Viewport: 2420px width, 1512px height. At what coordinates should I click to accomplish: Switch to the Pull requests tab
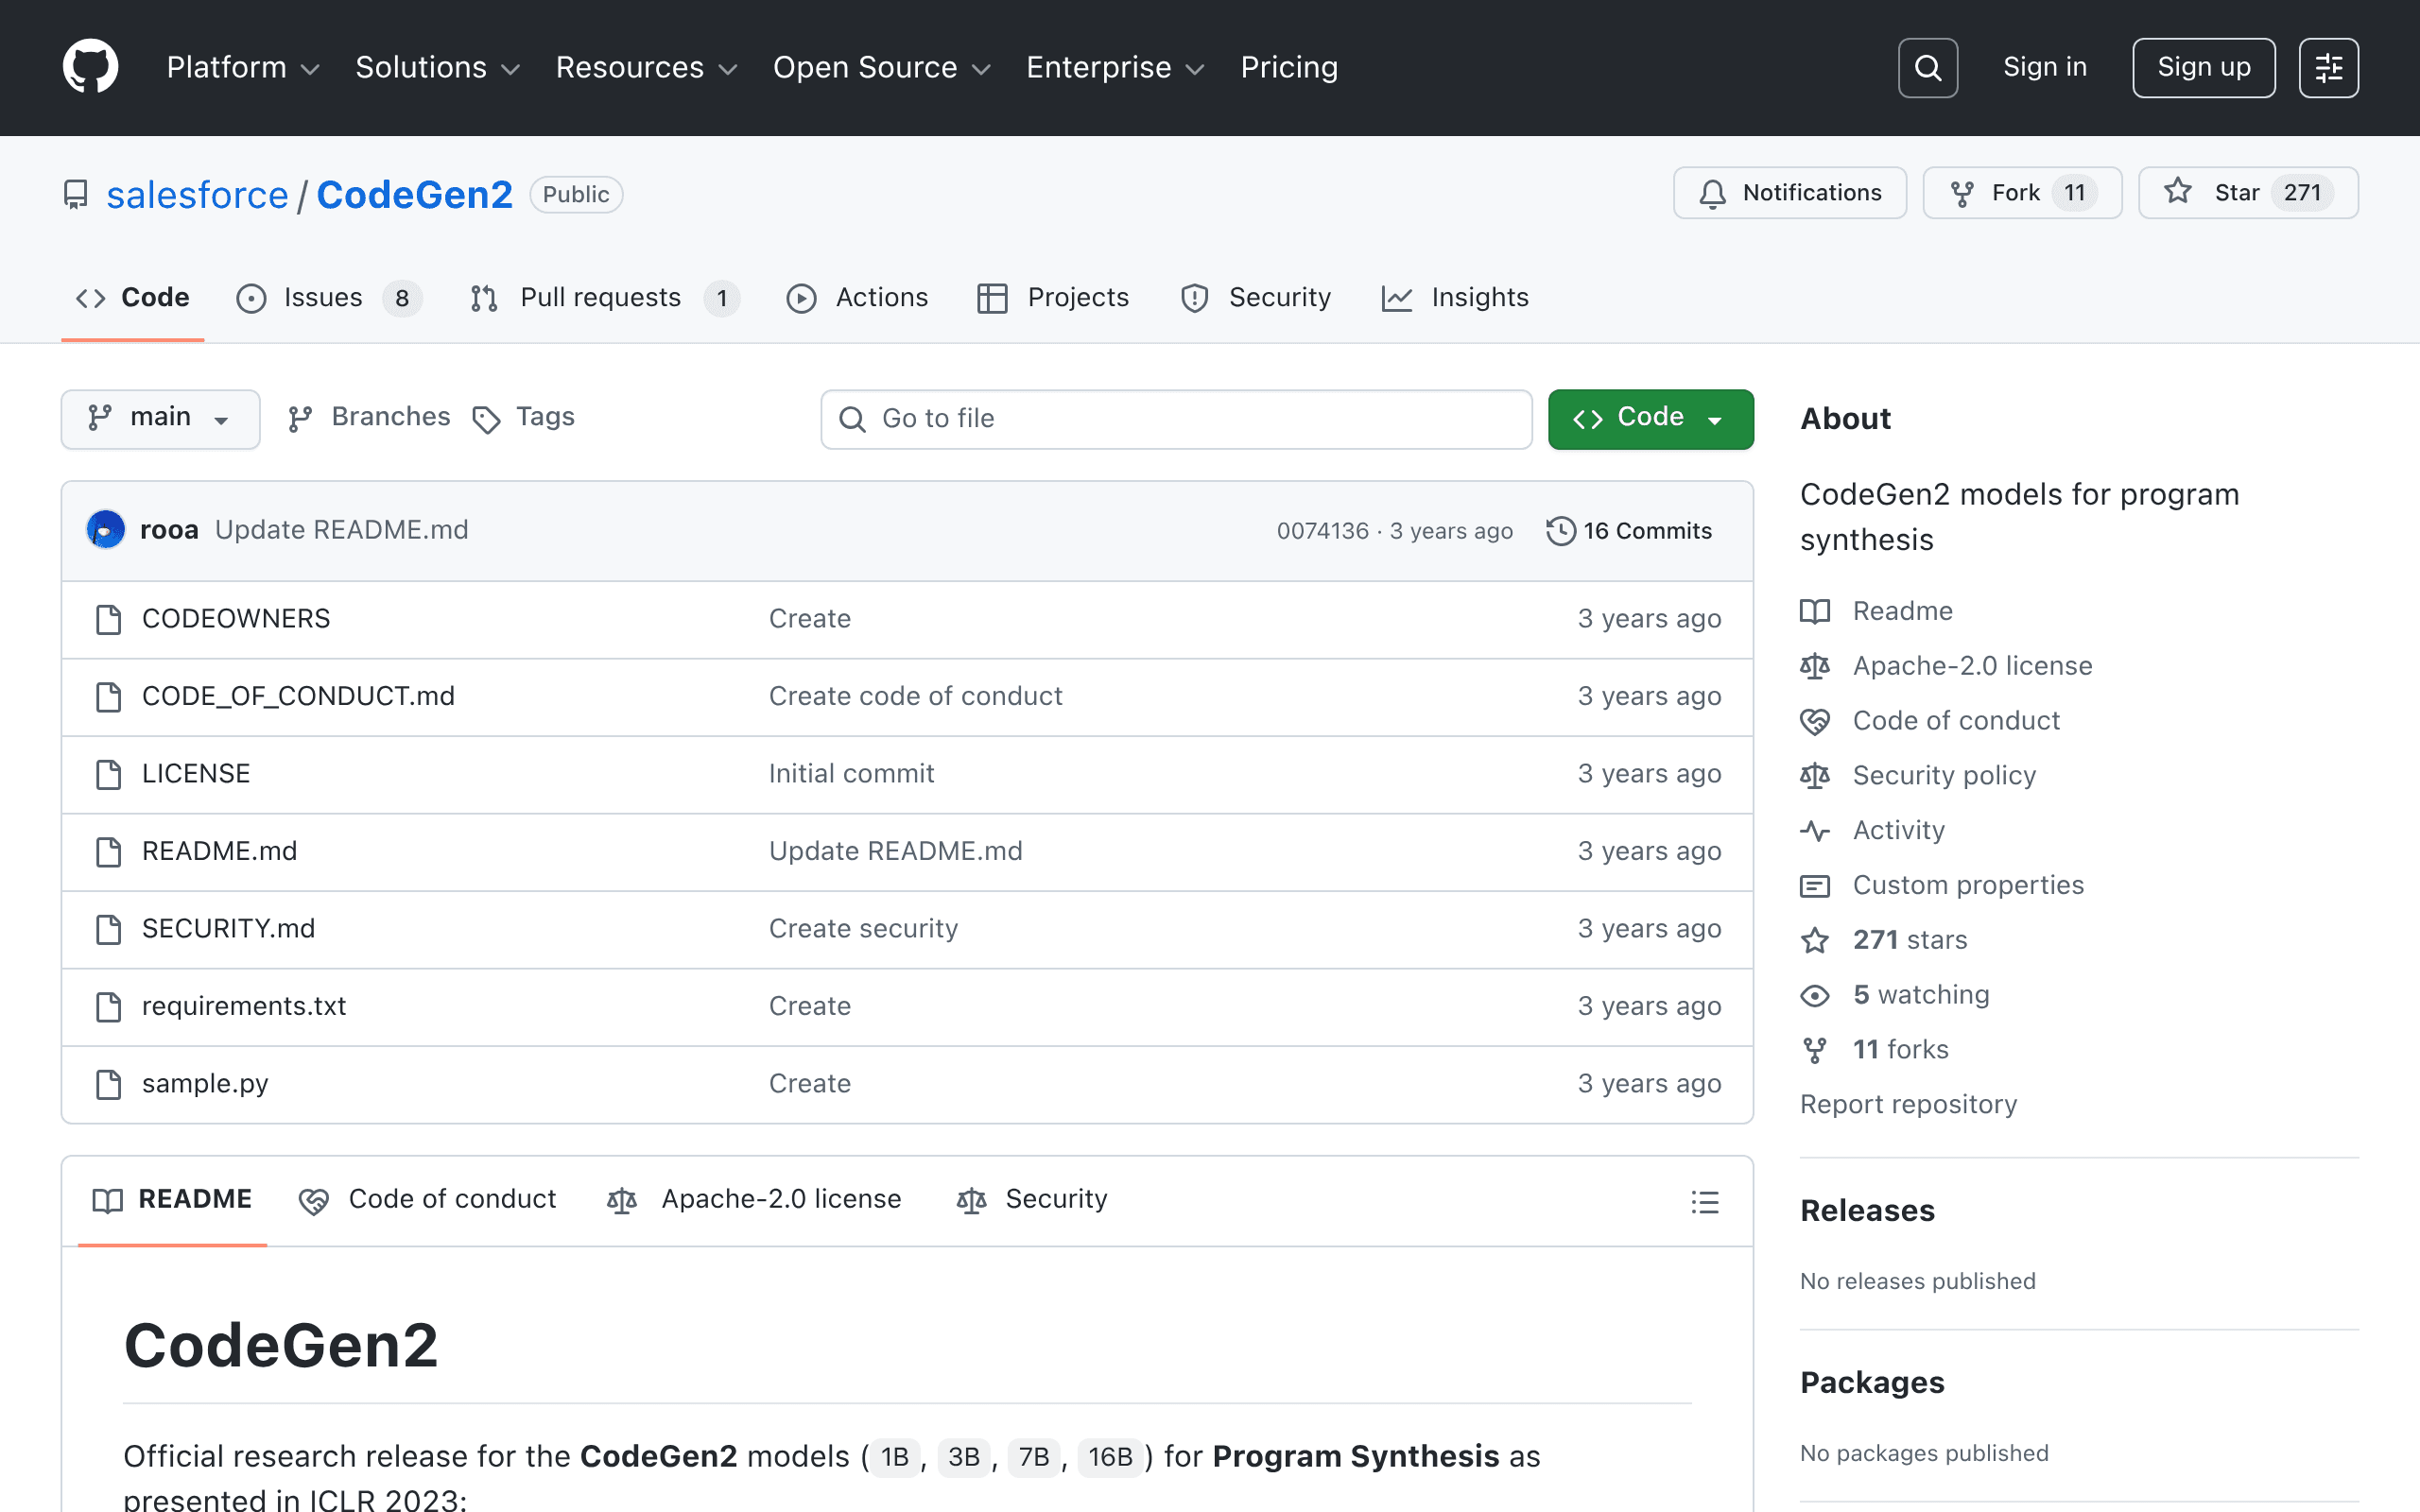[605, 298]
